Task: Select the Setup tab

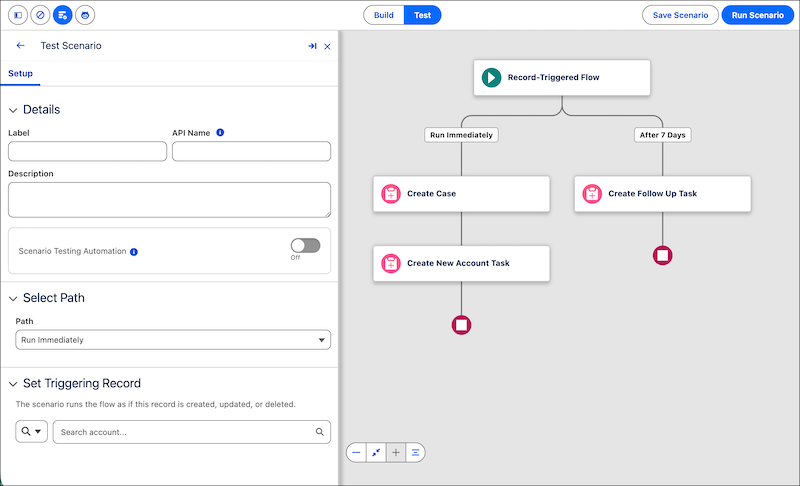Action: (20, 73)
